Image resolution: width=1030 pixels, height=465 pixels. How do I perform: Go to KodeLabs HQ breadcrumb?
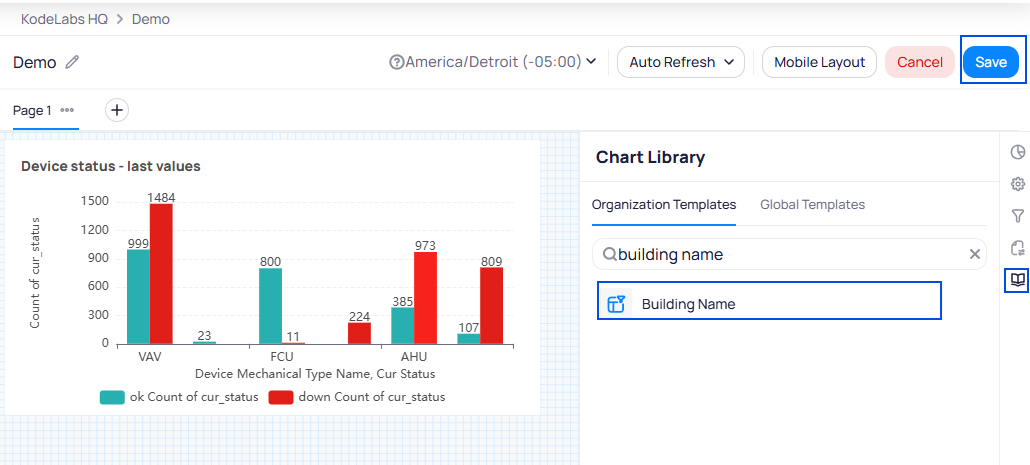tap(64, 19)
